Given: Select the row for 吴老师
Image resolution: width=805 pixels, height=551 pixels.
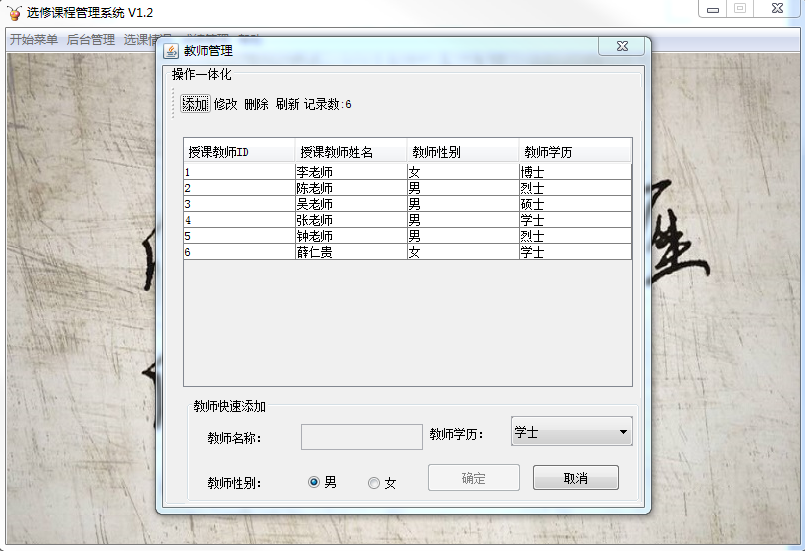Looking at the screenshot, I should coord(408,204).
